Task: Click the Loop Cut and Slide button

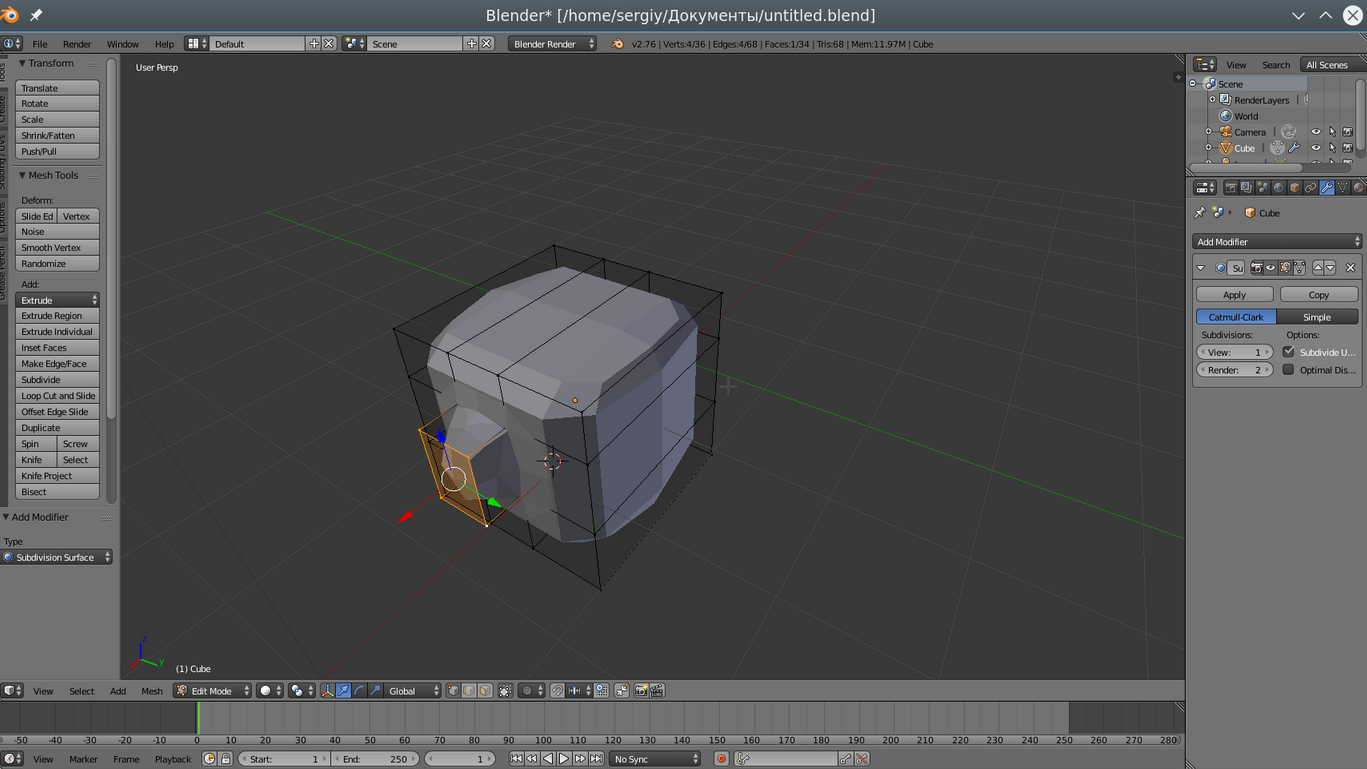Action: click(x=58, y=396)
